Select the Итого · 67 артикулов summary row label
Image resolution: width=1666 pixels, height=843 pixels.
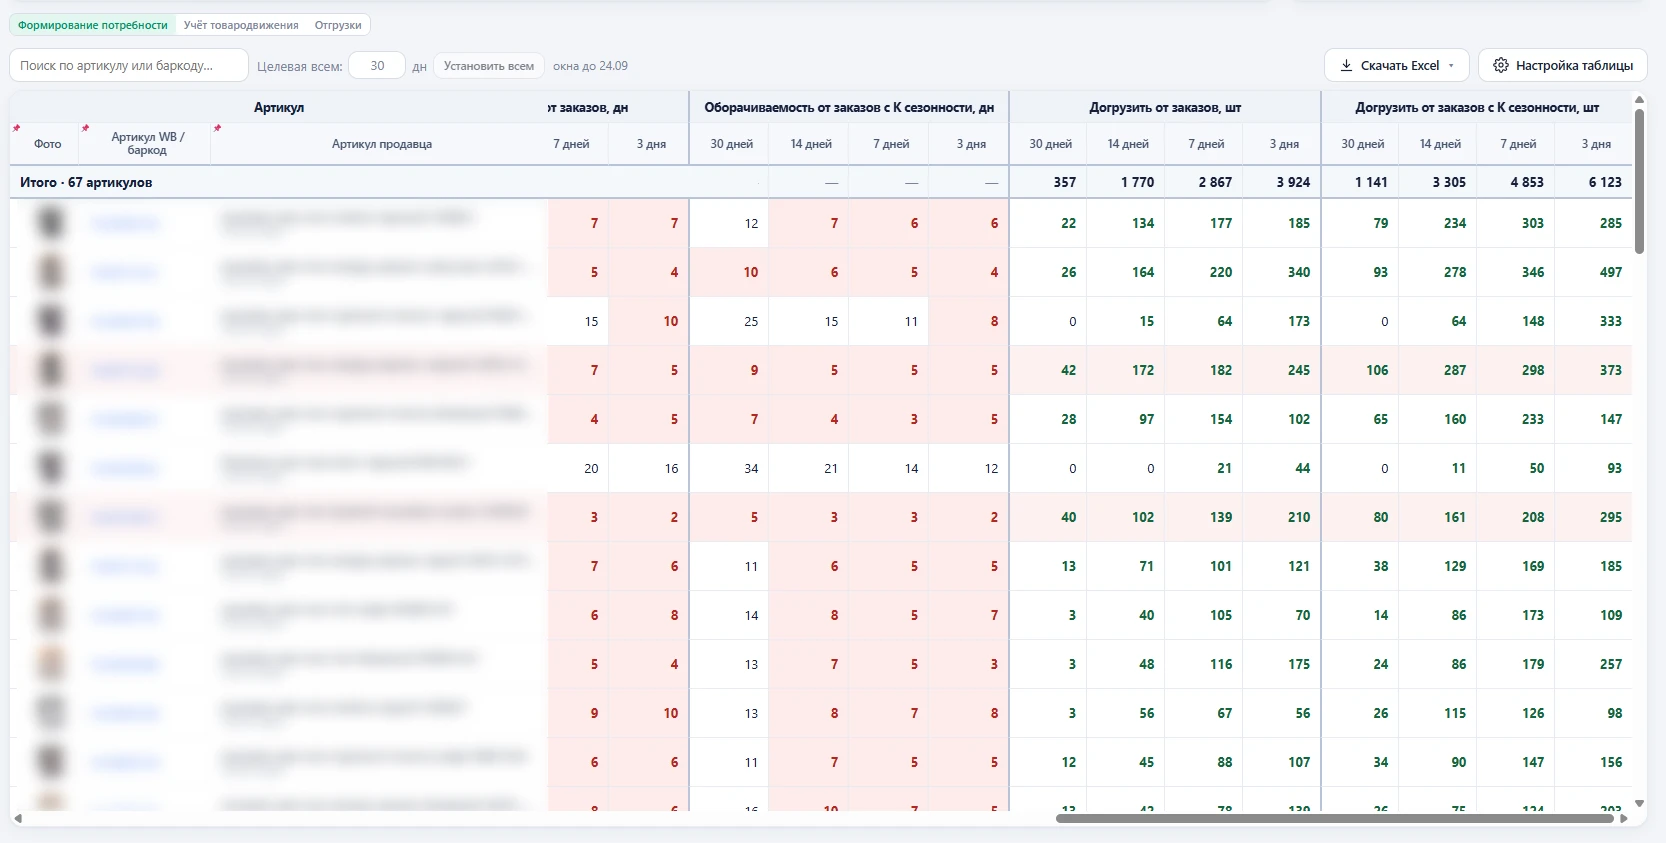point(86,182)
